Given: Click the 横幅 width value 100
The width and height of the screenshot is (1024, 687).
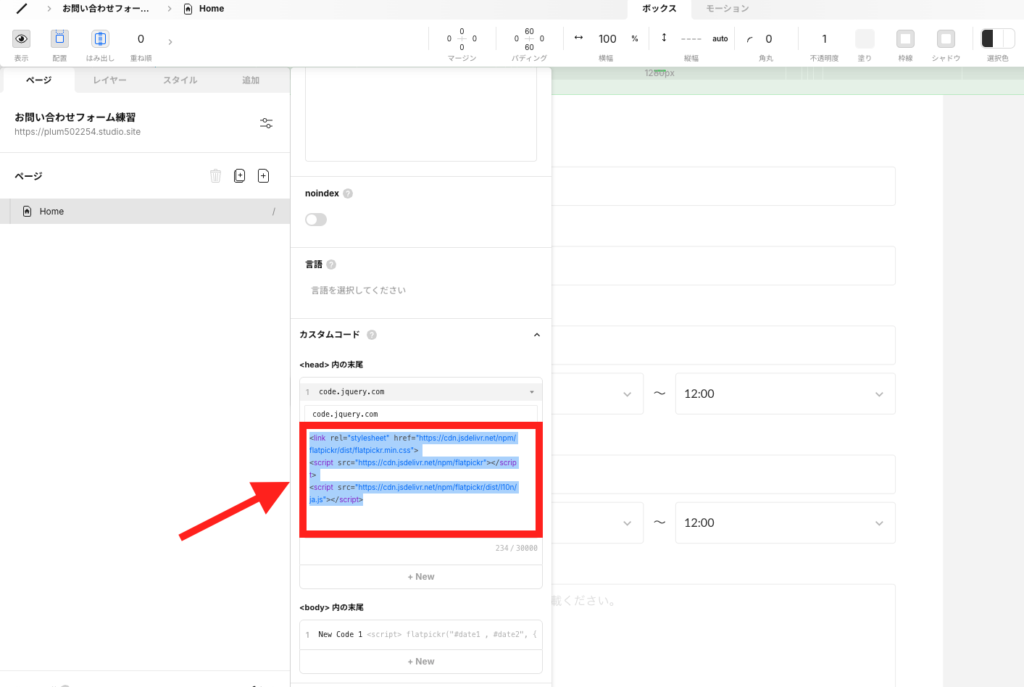Looking at the screenshot, I should coord(607,39).
